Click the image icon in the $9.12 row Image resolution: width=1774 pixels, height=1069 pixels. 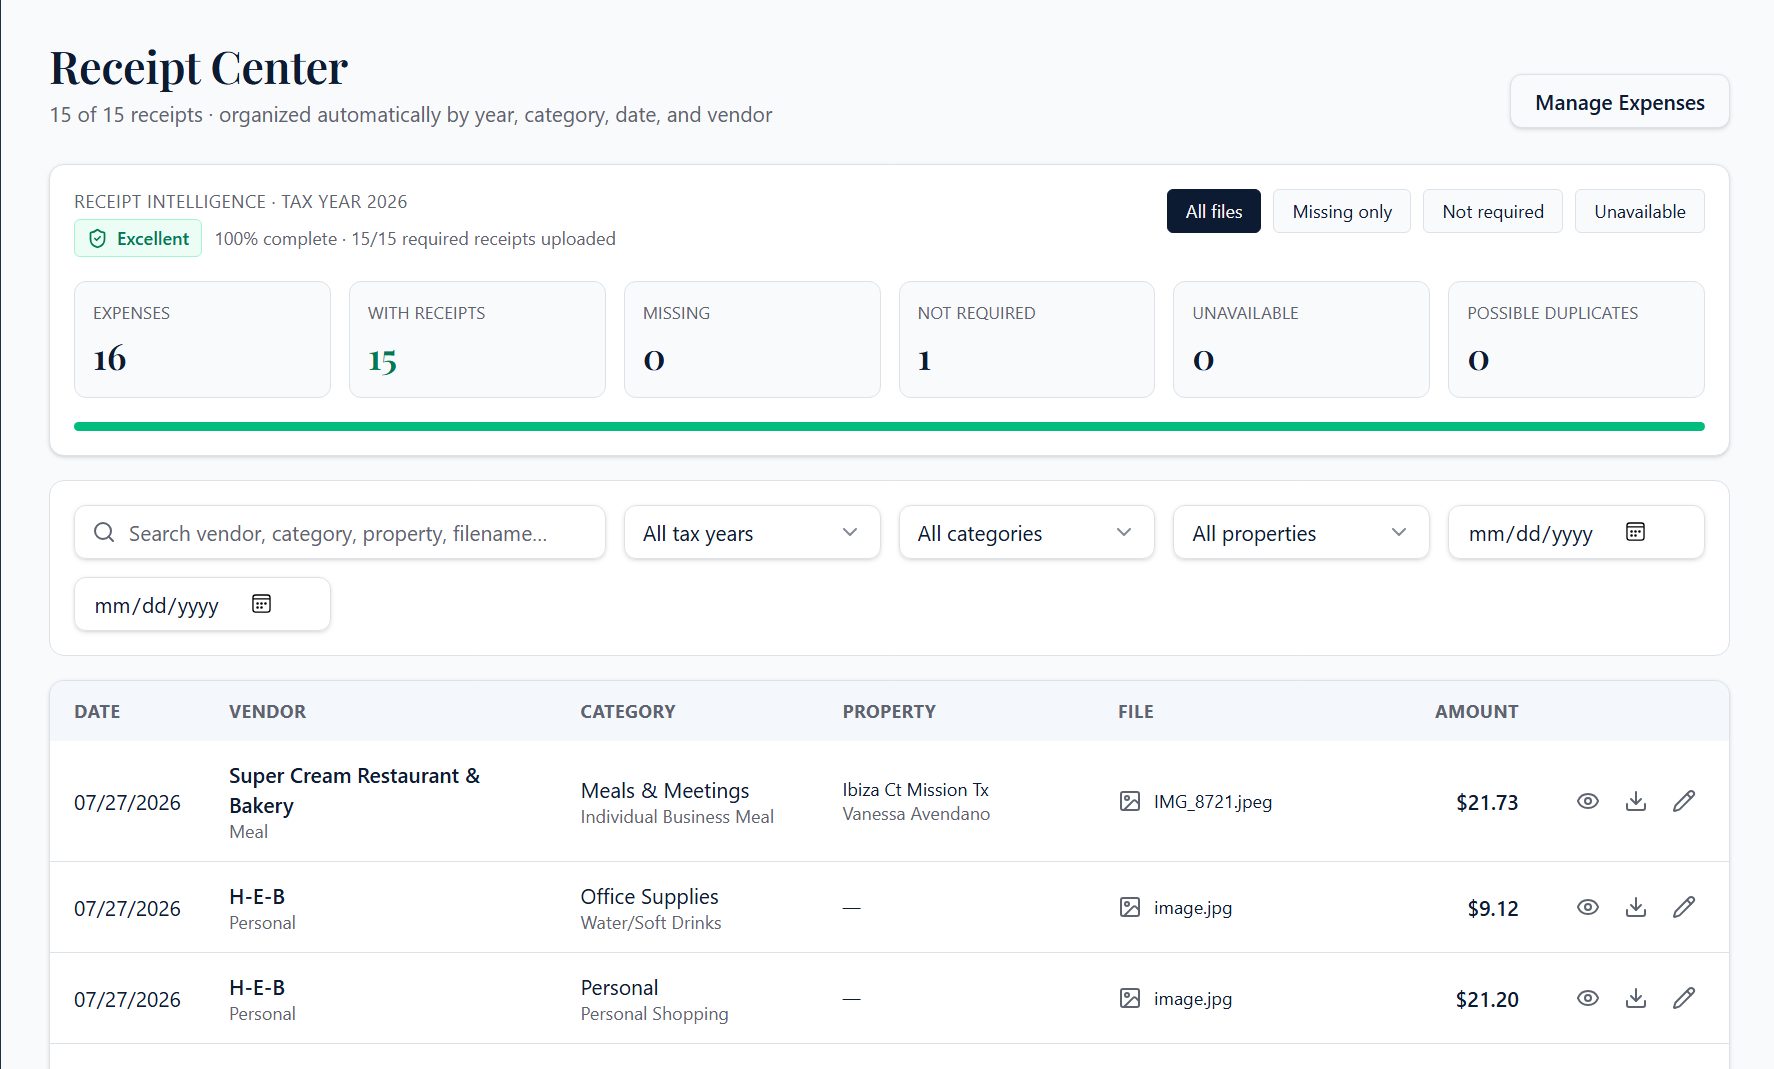click(x=1129, y=907)
